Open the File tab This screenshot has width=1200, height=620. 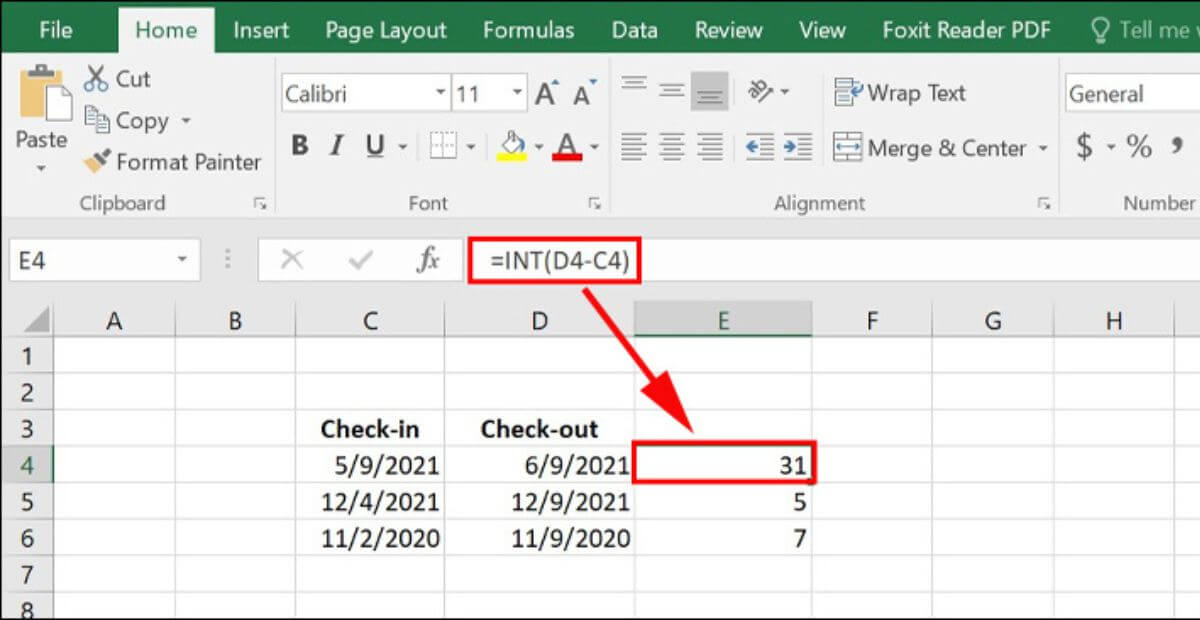pyautogui.click(x=55, y=29)
